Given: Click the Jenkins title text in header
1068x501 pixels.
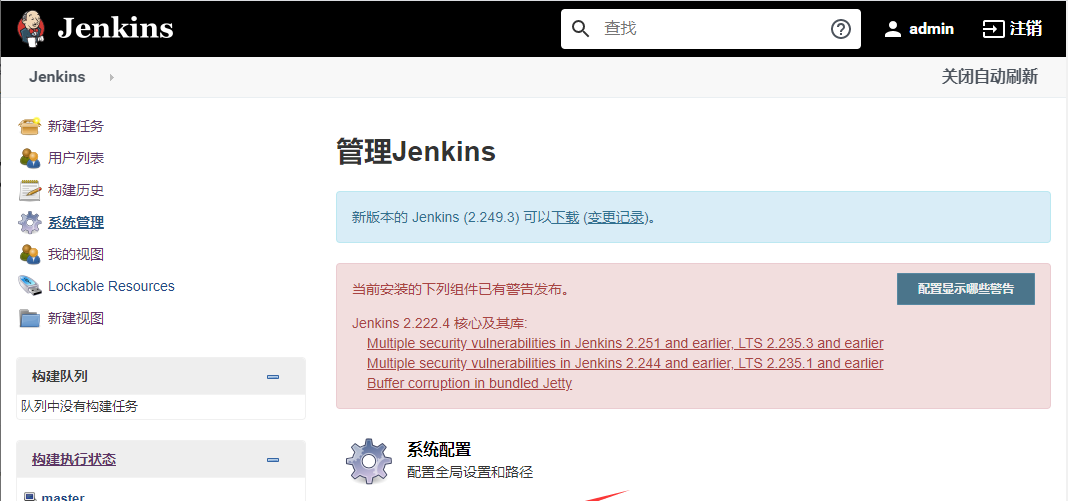Looking at the screenshot, I should (115, 29).
